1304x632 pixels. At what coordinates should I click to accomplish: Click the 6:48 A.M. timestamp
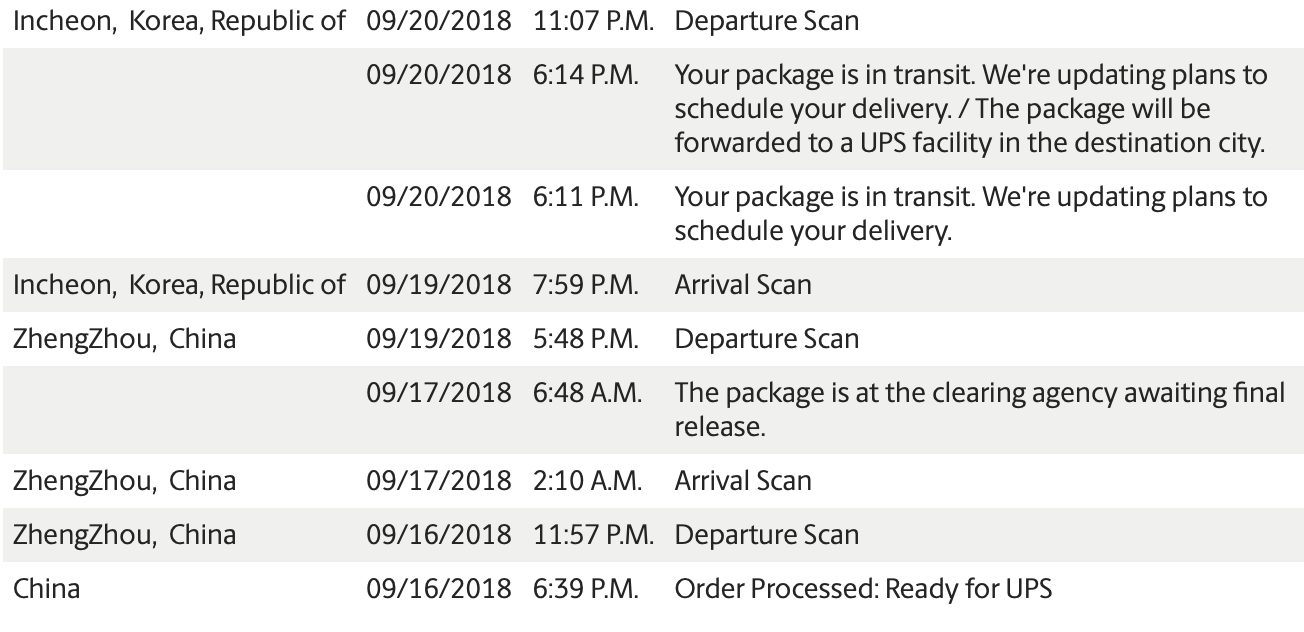(x=588, y=393)
